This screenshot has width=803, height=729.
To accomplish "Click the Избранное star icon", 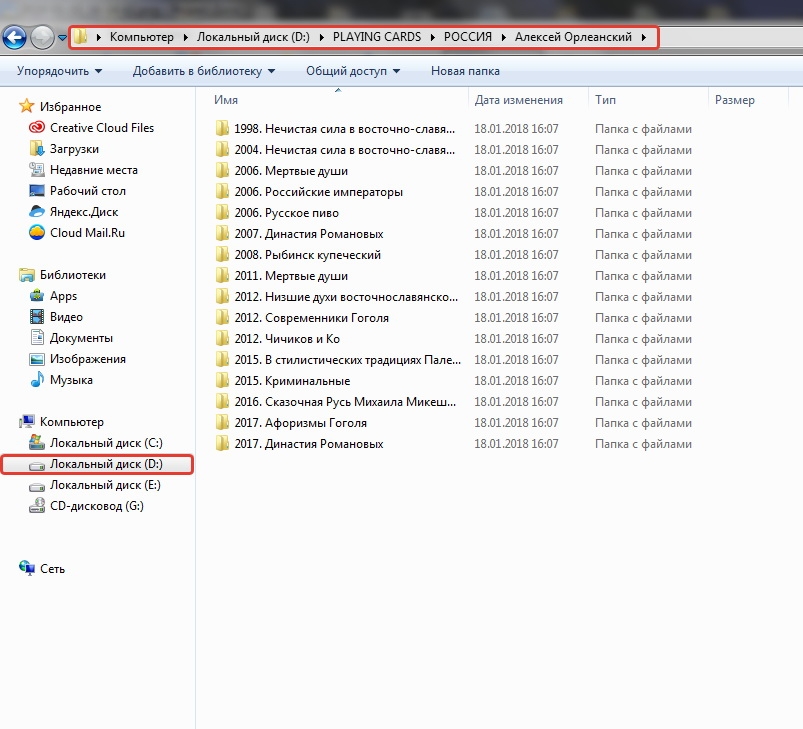I will pyautogui.click(x=26, y=106).
